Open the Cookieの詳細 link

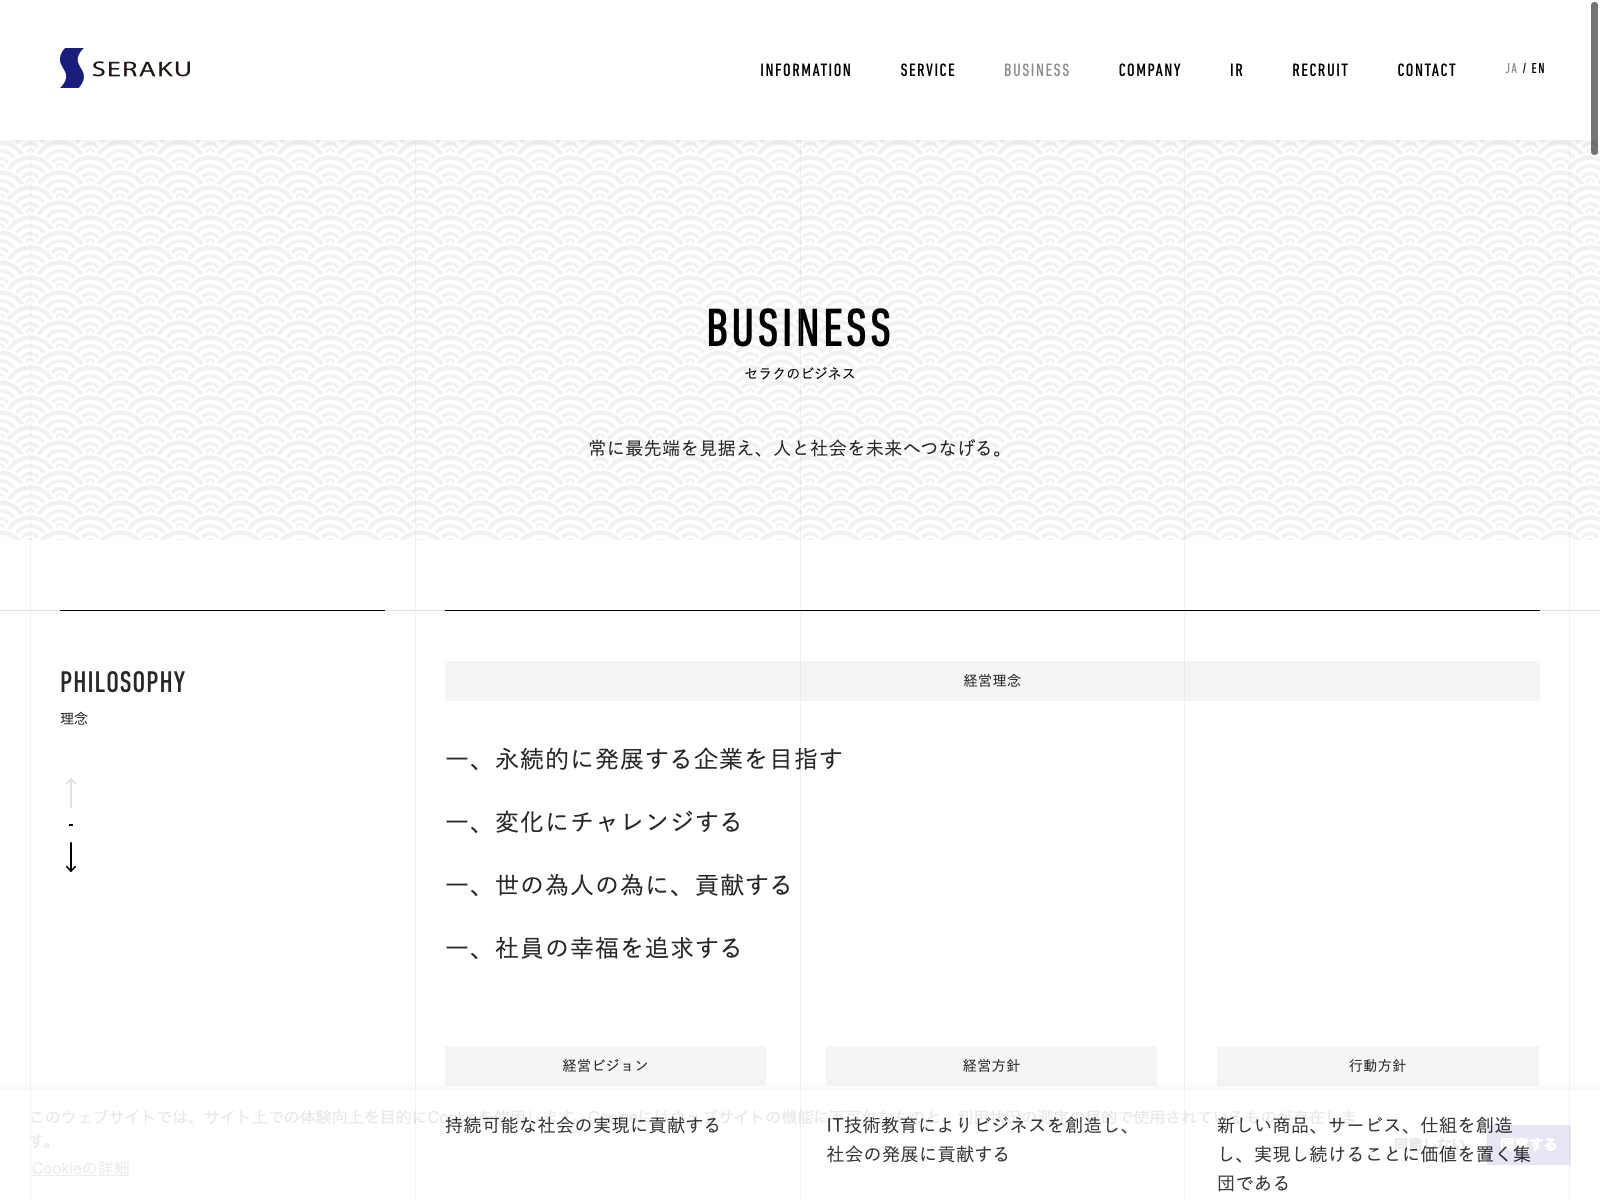(81, 1168)
